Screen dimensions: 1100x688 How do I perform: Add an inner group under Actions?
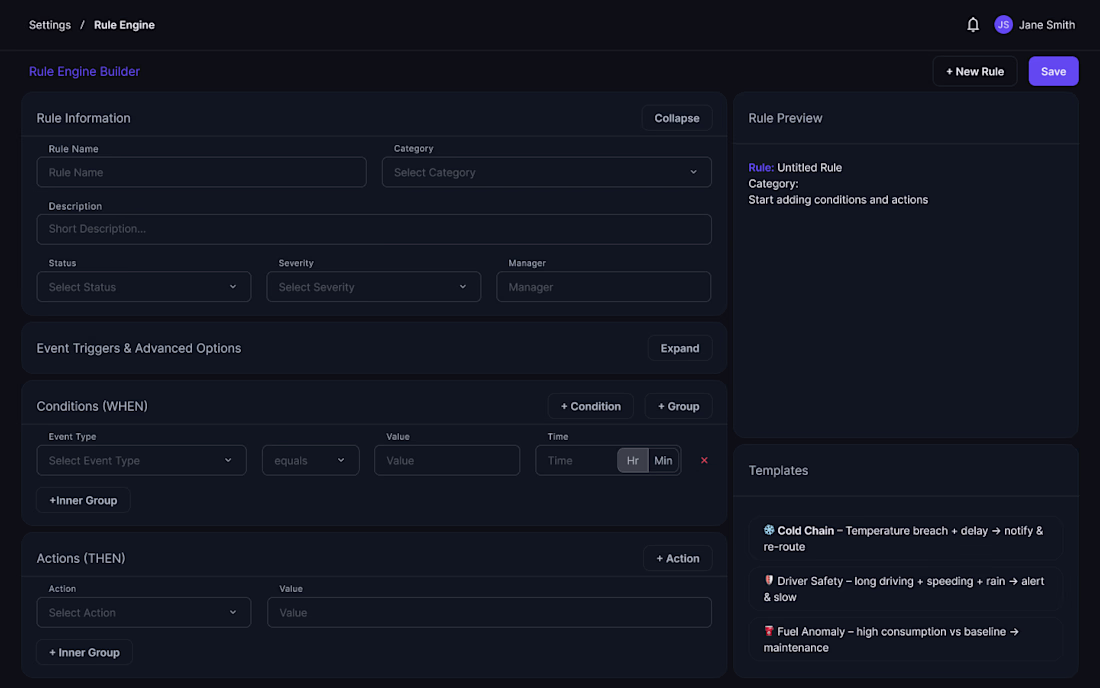coord(84,652)
